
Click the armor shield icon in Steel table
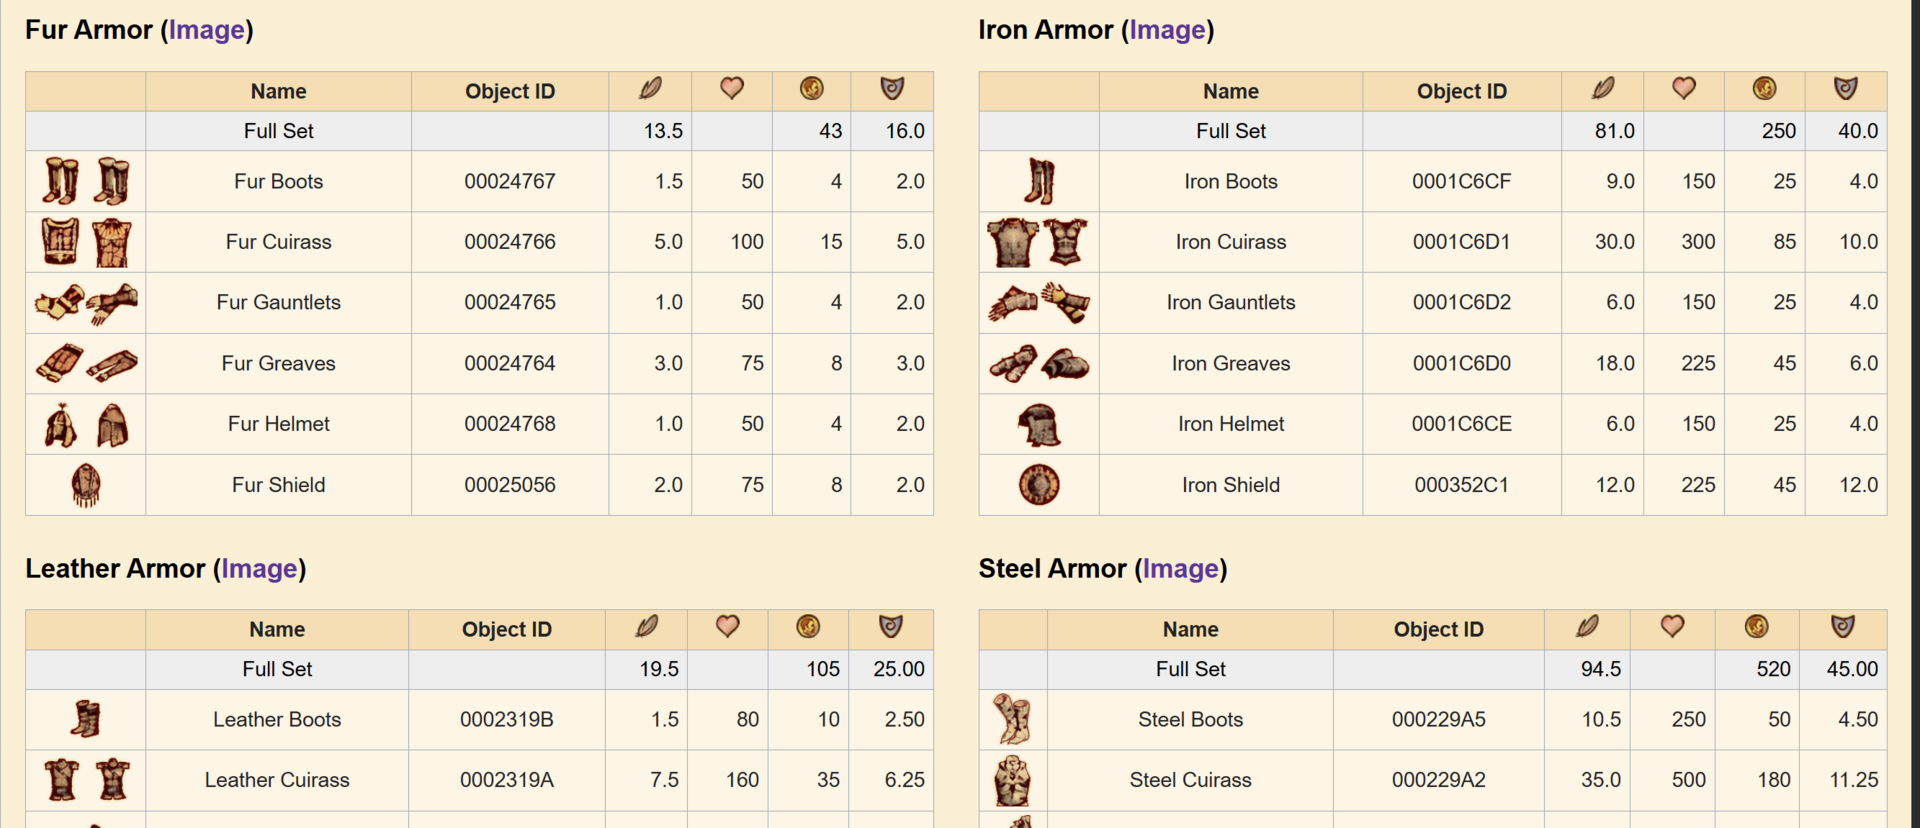click(1843, 627)
